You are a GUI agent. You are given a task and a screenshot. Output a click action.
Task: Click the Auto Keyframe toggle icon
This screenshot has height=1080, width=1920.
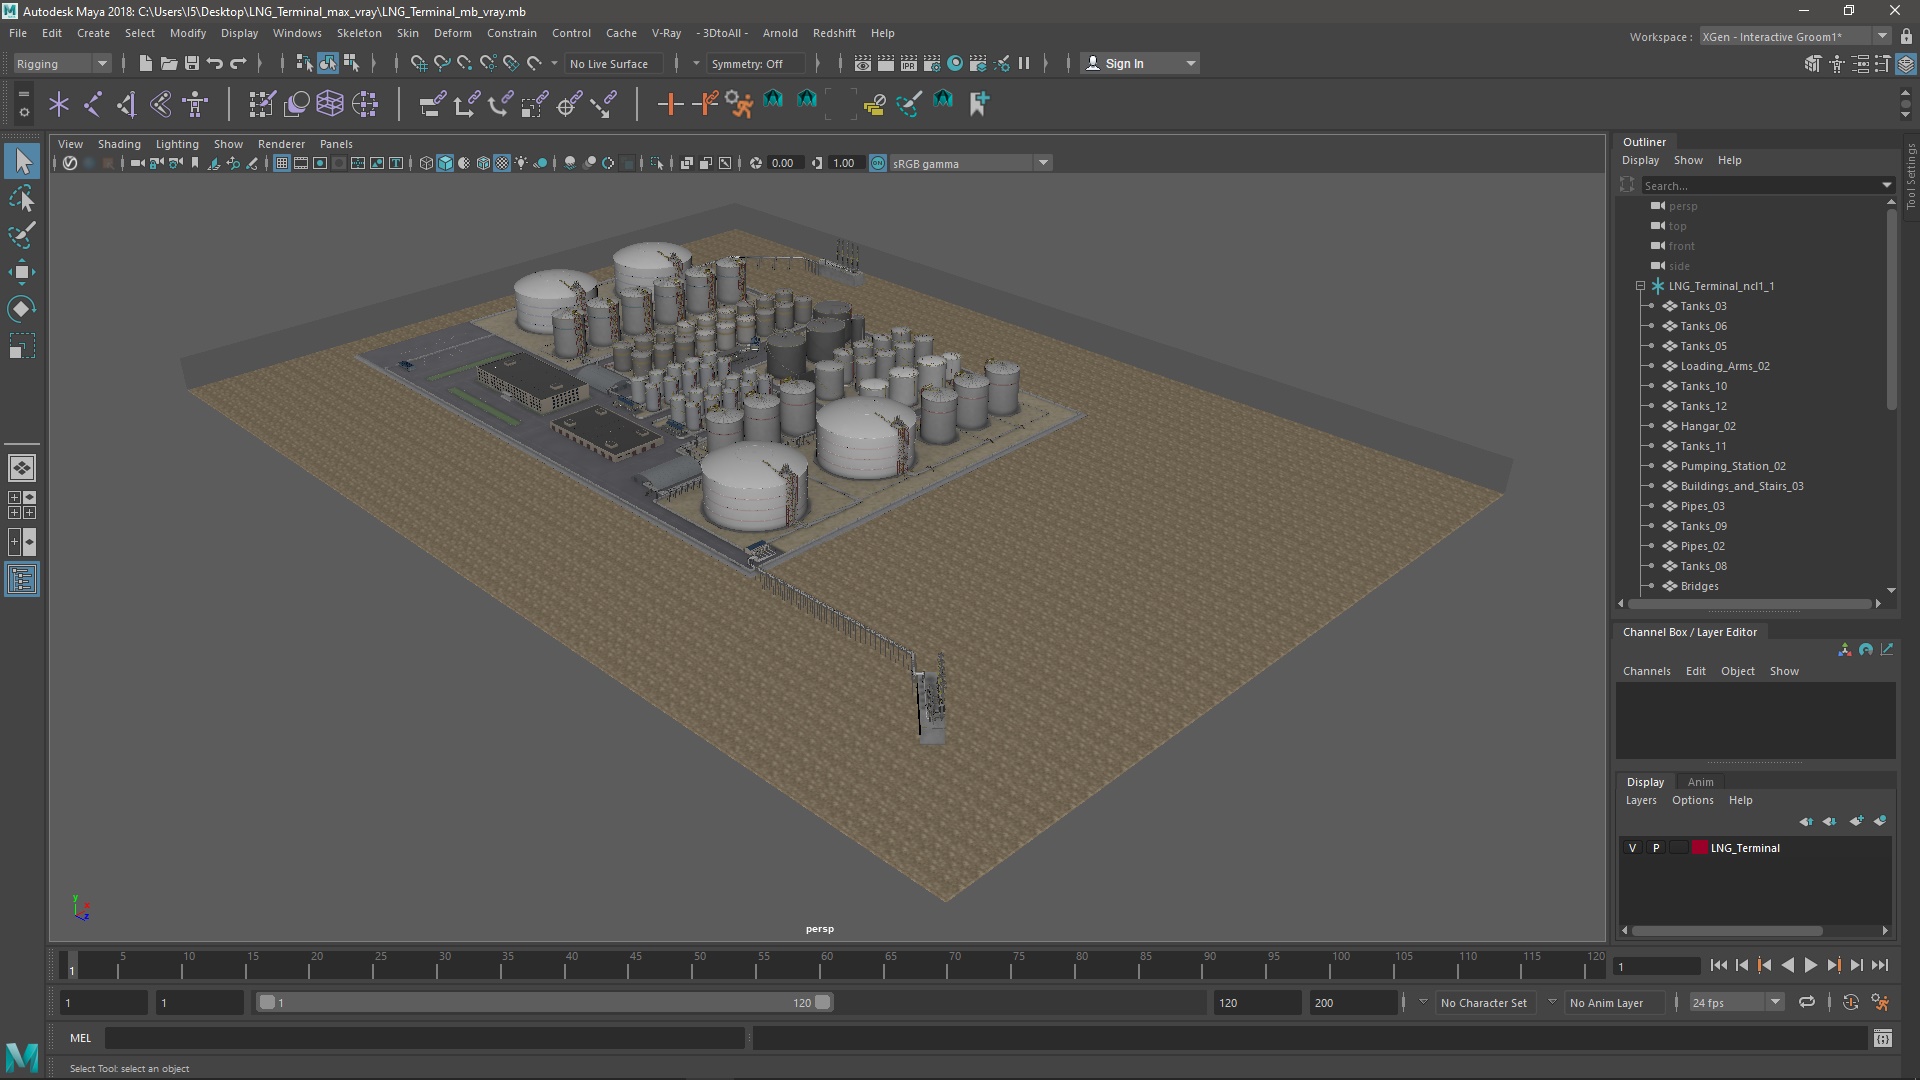click(x=1850, y=1002)
